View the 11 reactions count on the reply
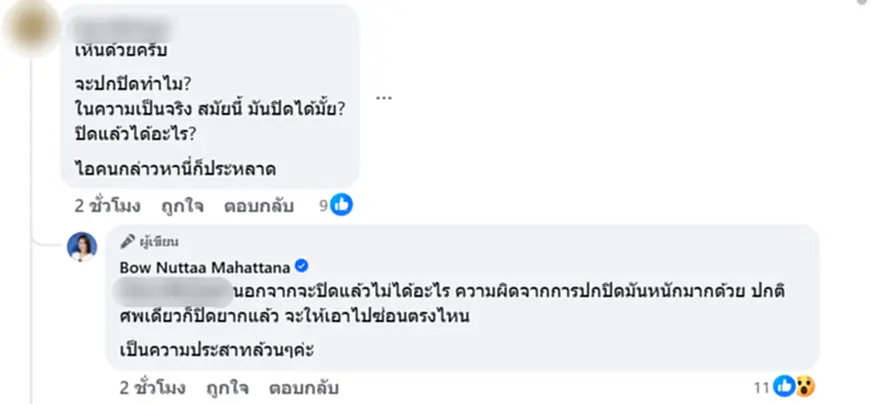 click(x=764, y=386)
